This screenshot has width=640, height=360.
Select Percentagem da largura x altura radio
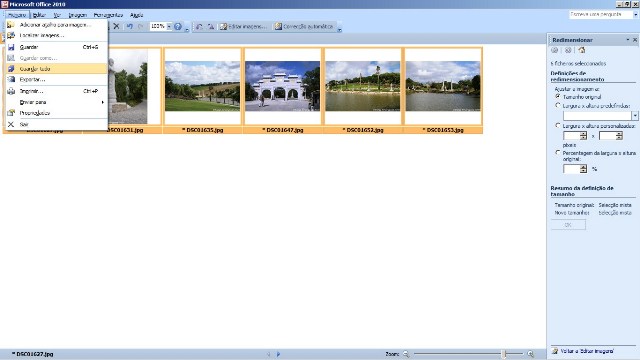558,152
